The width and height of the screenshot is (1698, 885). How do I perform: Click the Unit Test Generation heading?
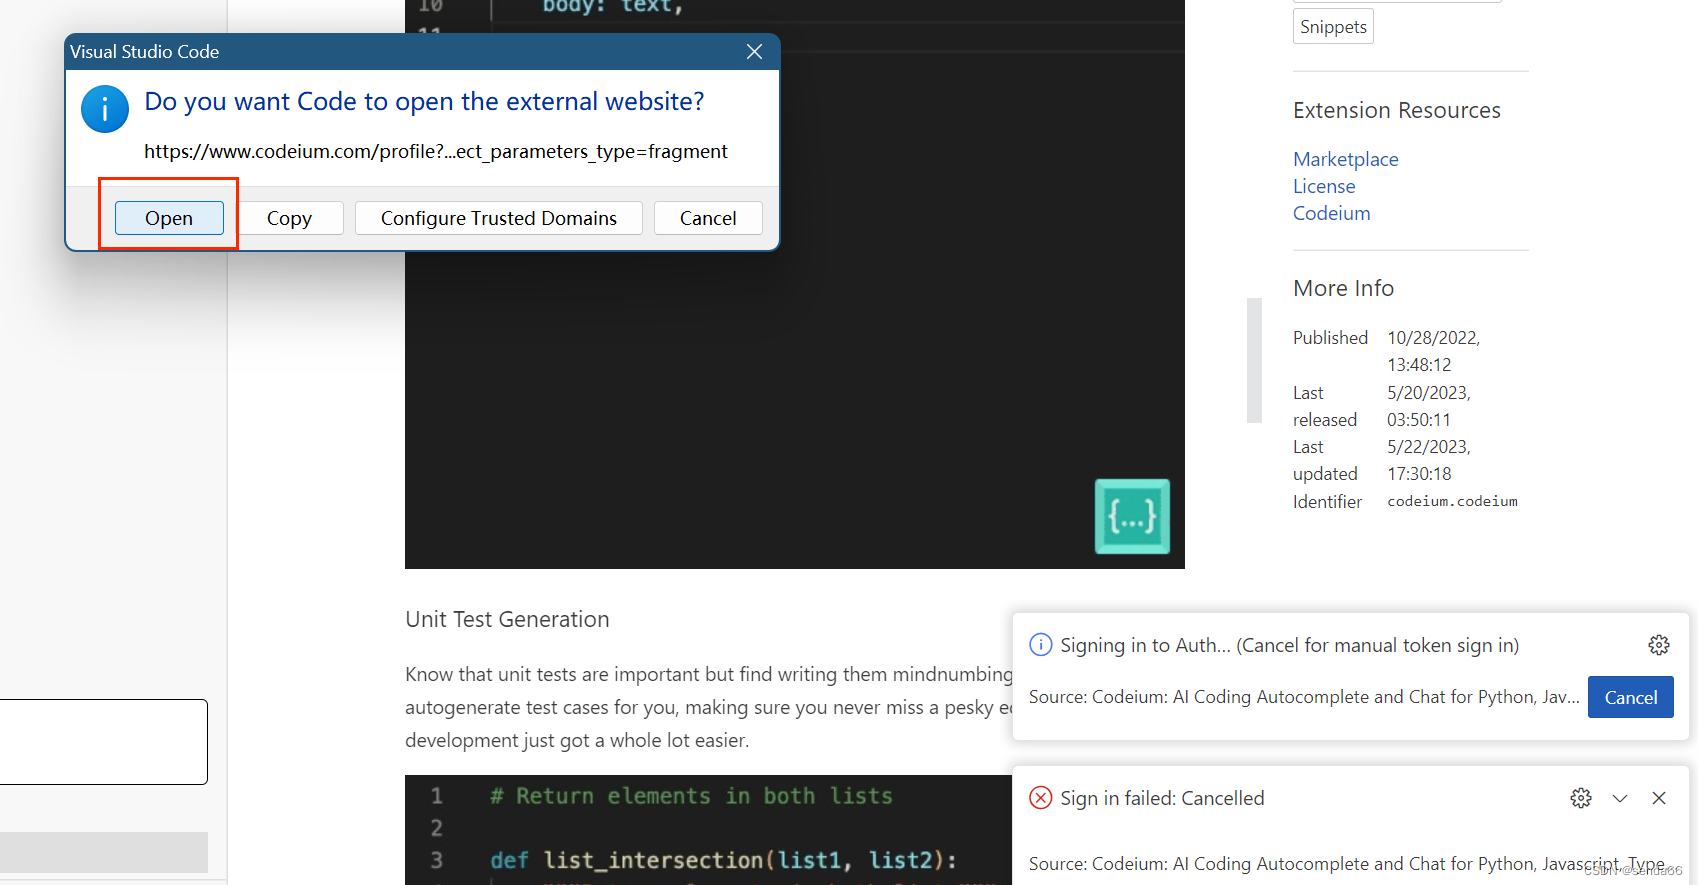(507, 619)
